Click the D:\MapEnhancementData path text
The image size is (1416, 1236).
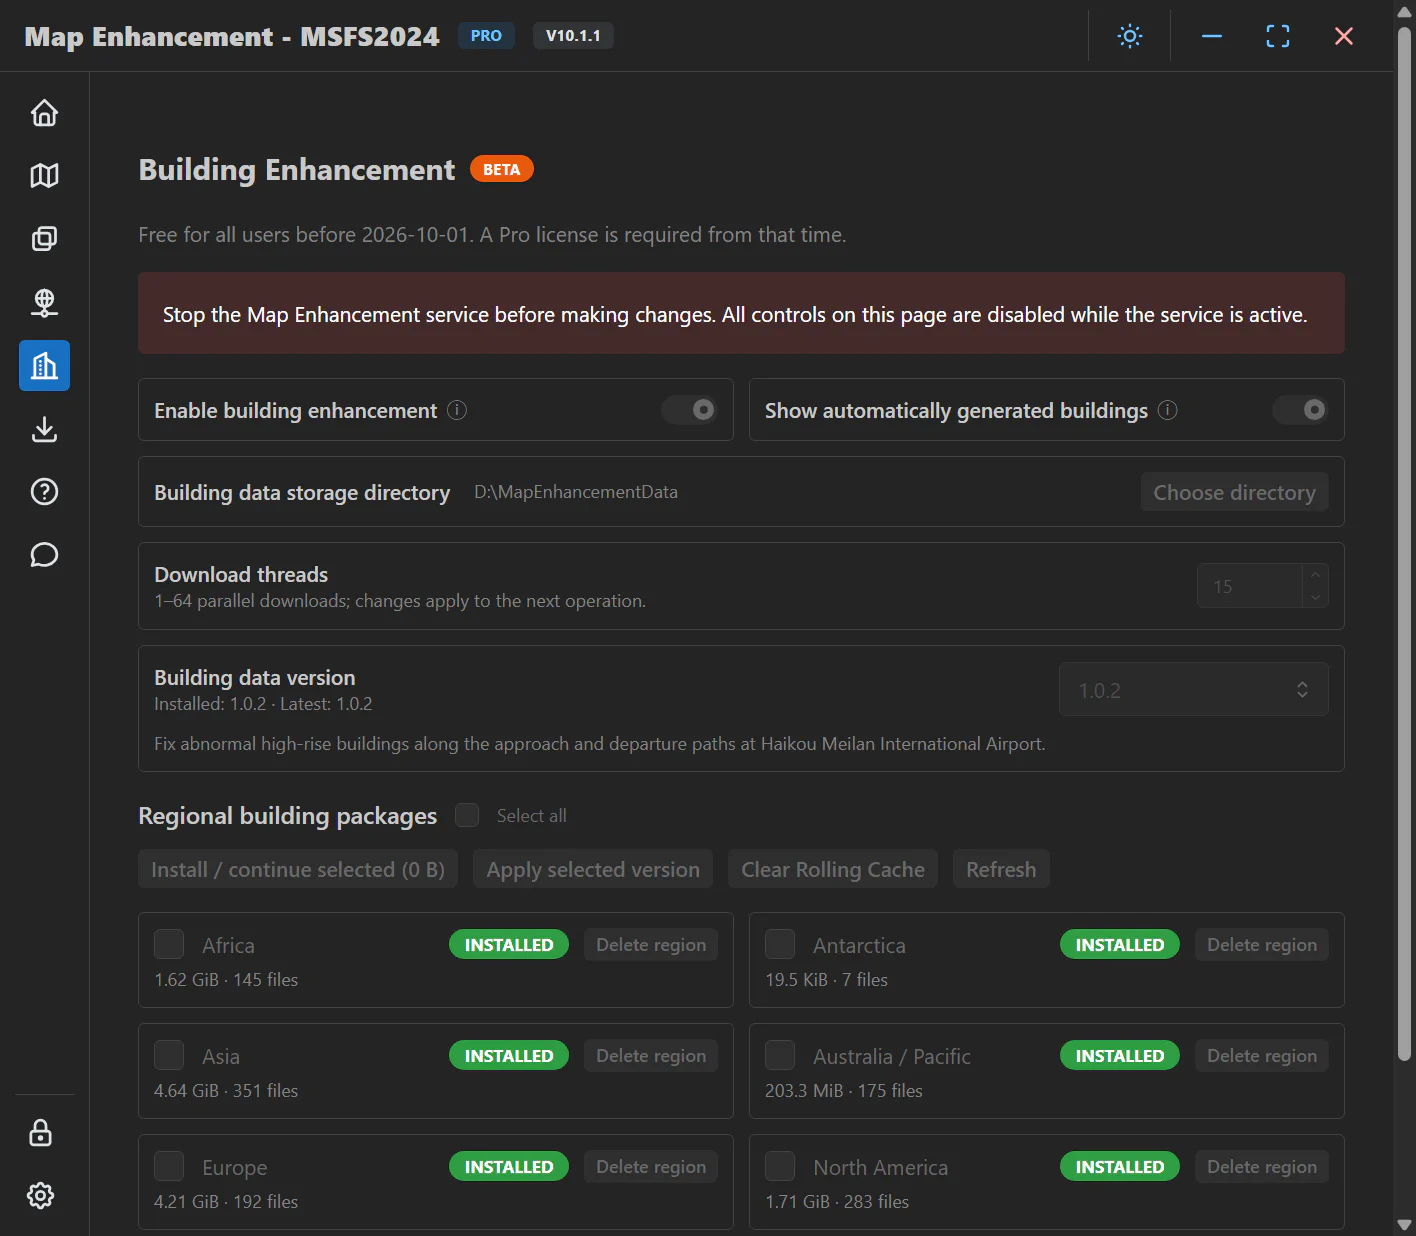pyautogui.click(x=576, y=491)
